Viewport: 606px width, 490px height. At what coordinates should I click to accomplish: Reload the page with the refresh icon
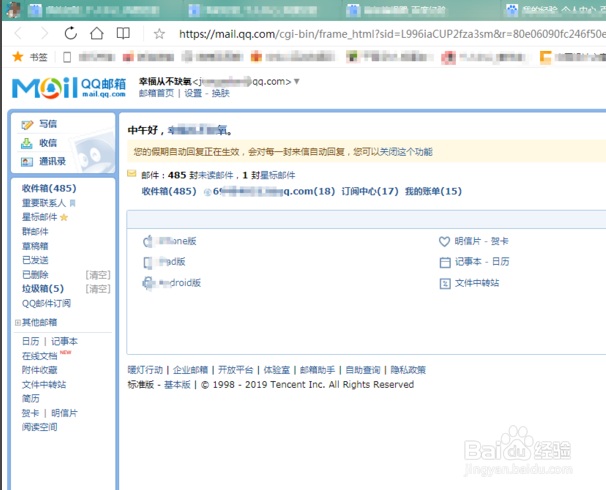70,34
